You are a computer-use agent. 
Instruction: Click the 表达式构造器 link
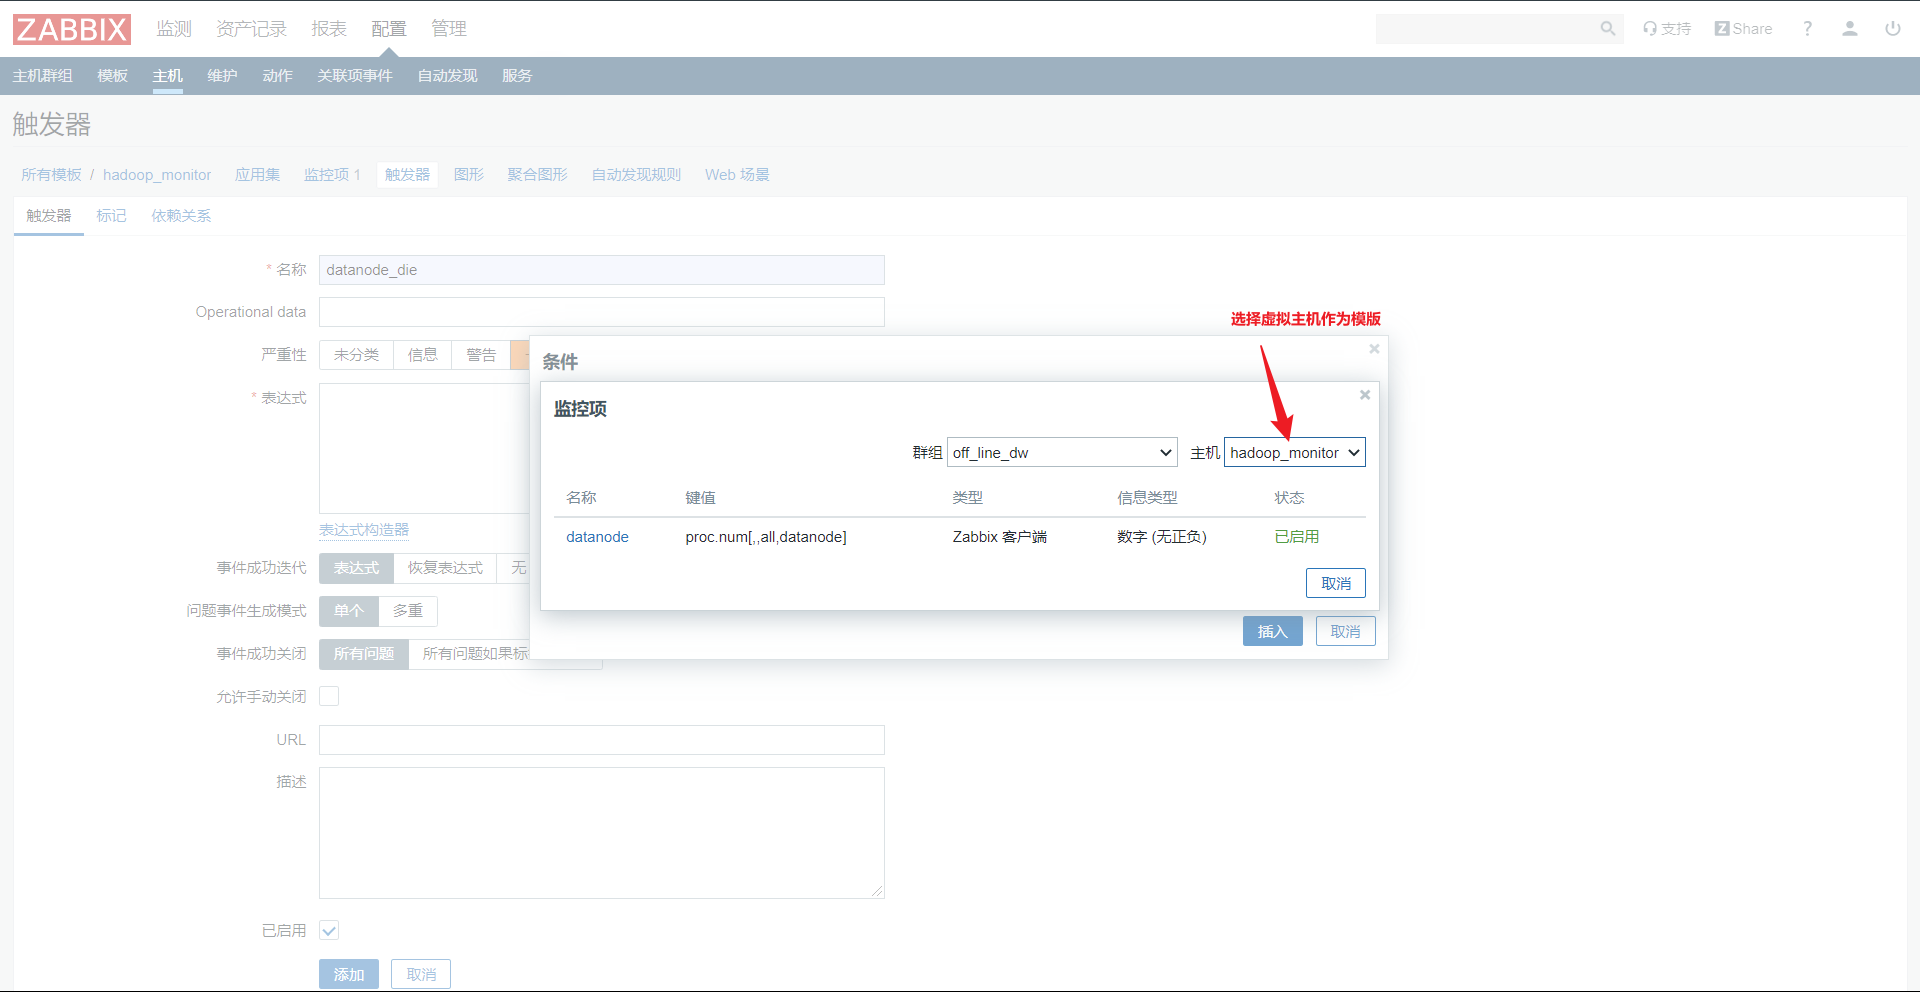pos(364,530)
